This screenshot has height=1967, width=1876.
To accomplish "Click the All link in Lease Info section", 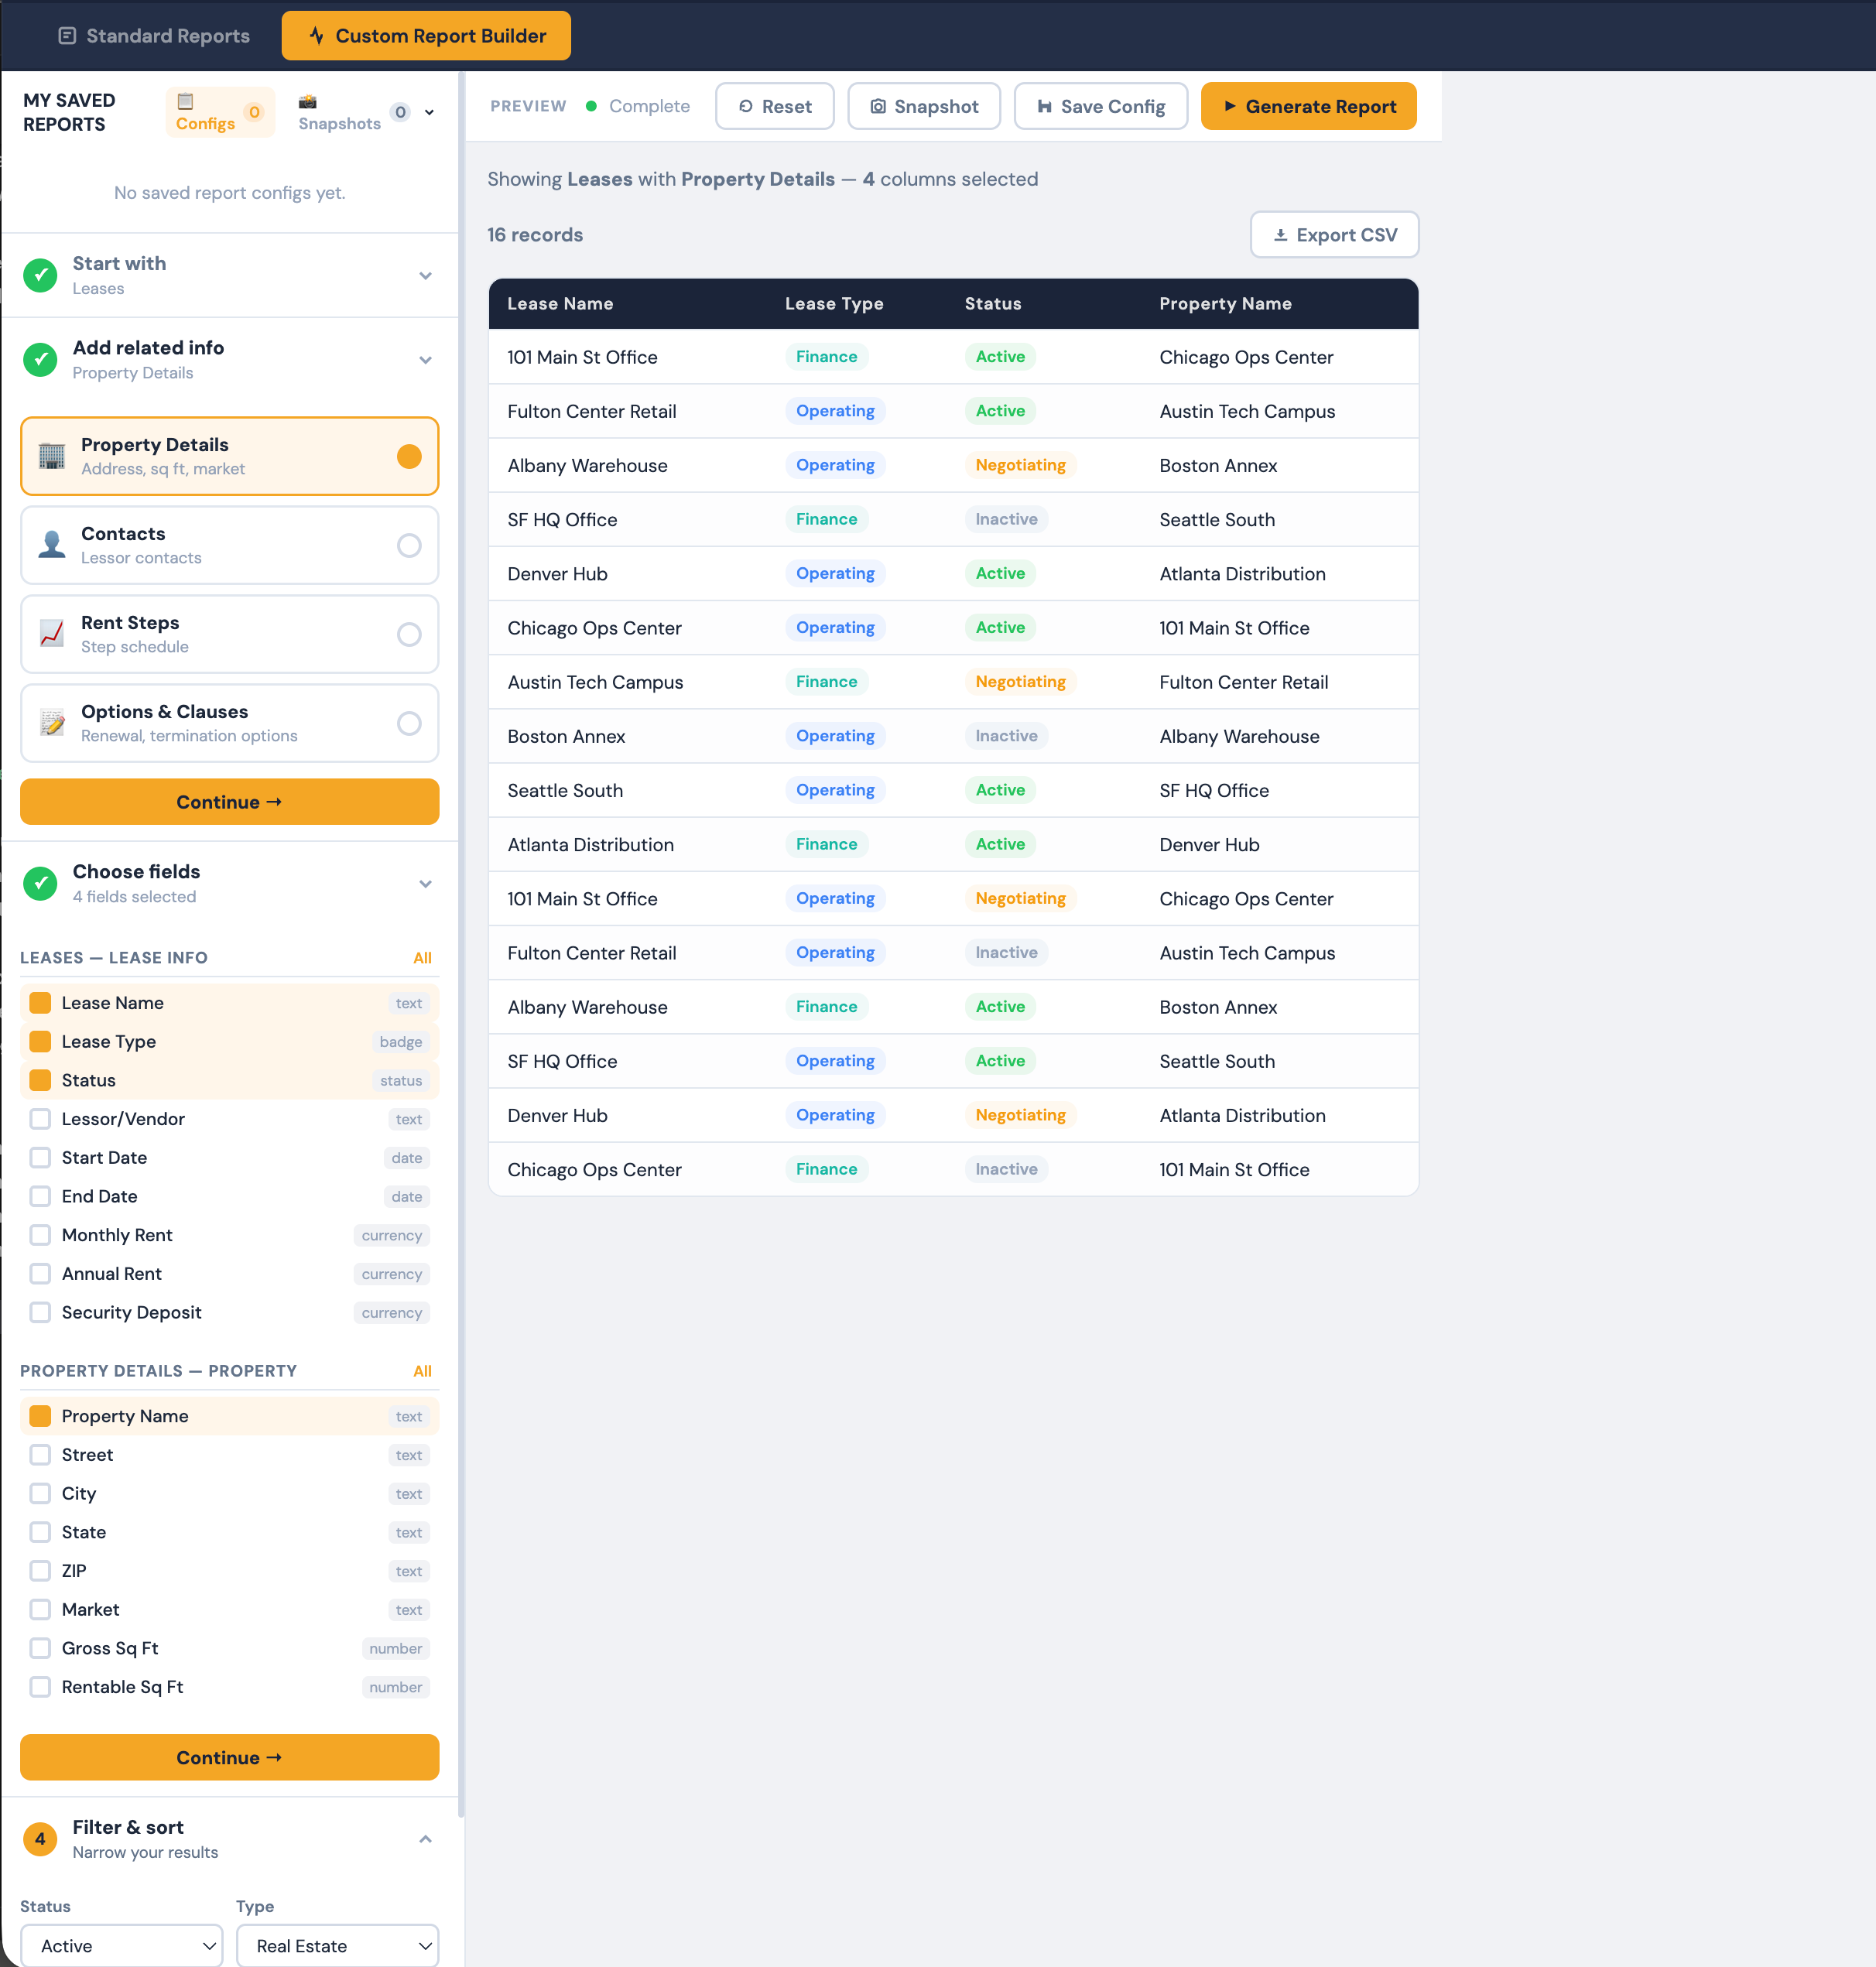I will click(423, 957).
